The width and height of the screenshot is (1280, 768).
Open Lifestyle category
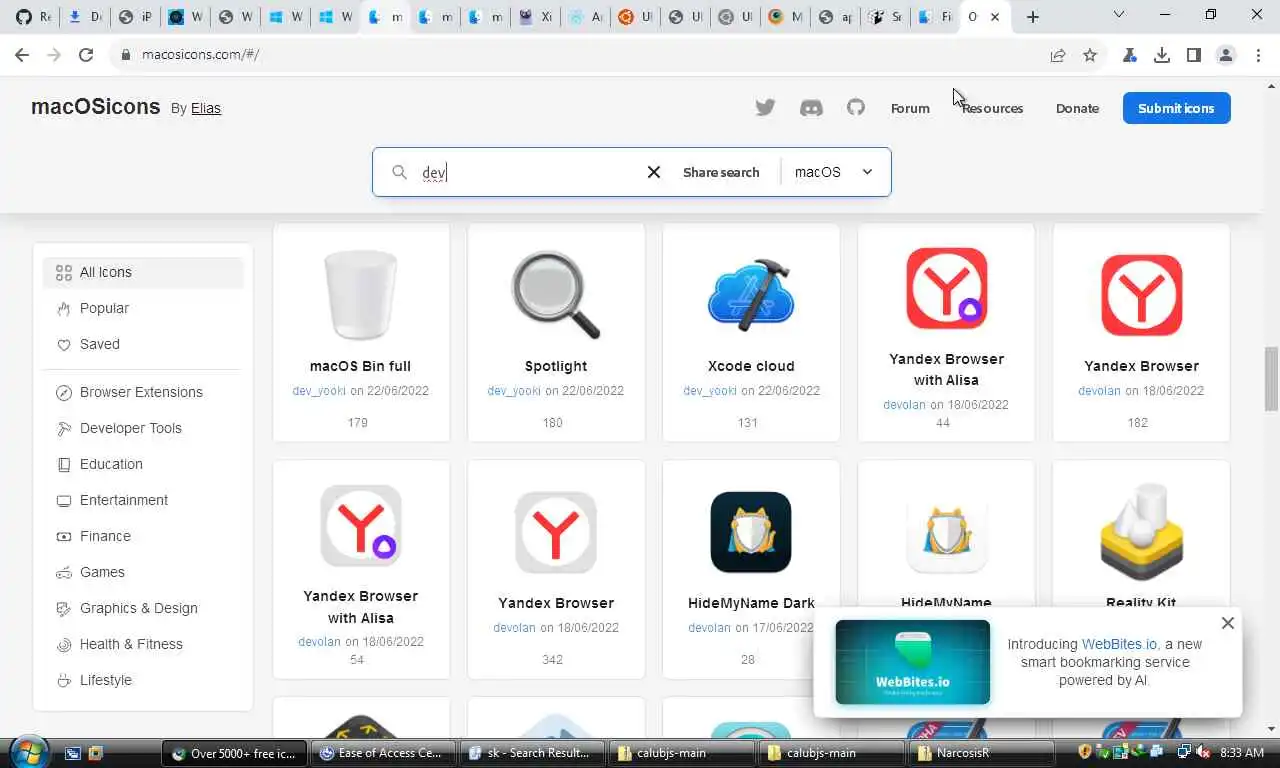pyautogui.click(x=143, y=680)
